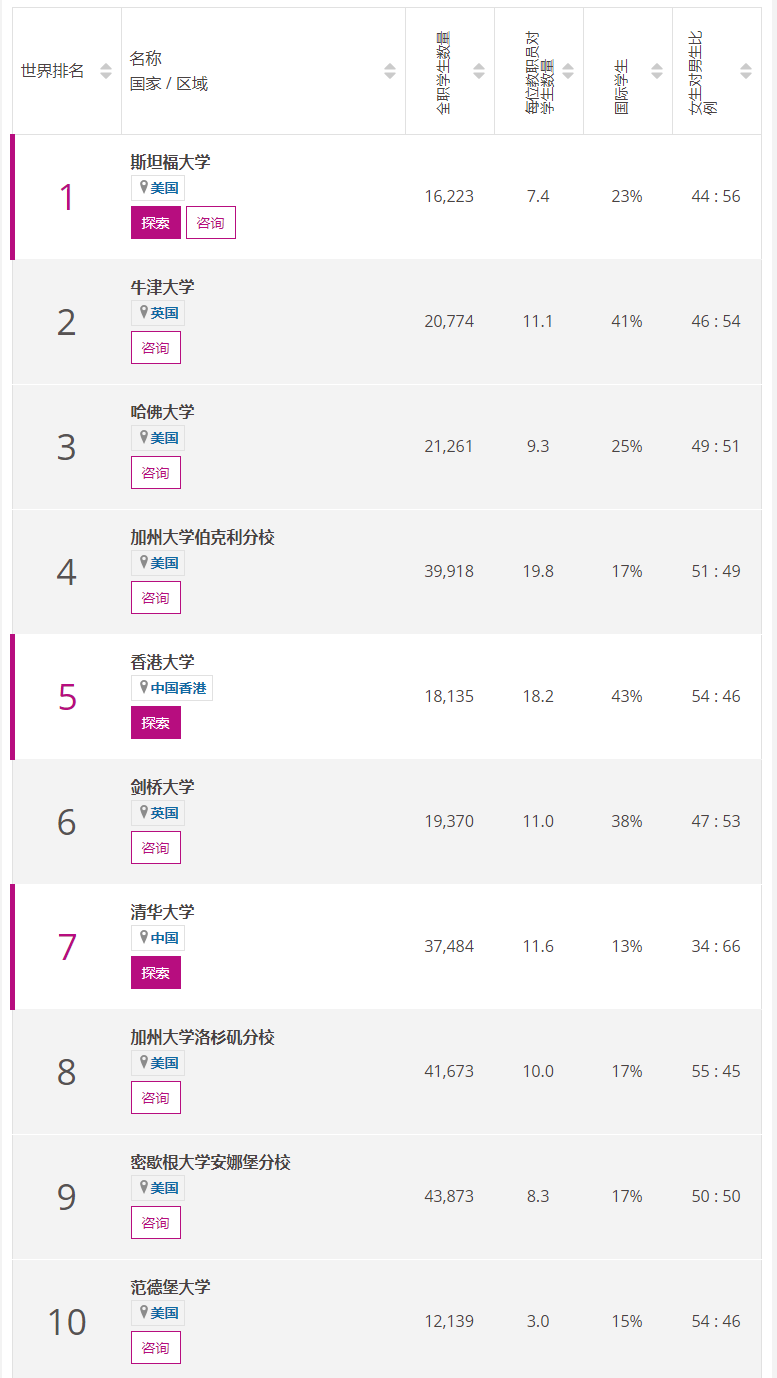Click 咨询 button under 牛津大学
777x1378 pixels.
156,347
